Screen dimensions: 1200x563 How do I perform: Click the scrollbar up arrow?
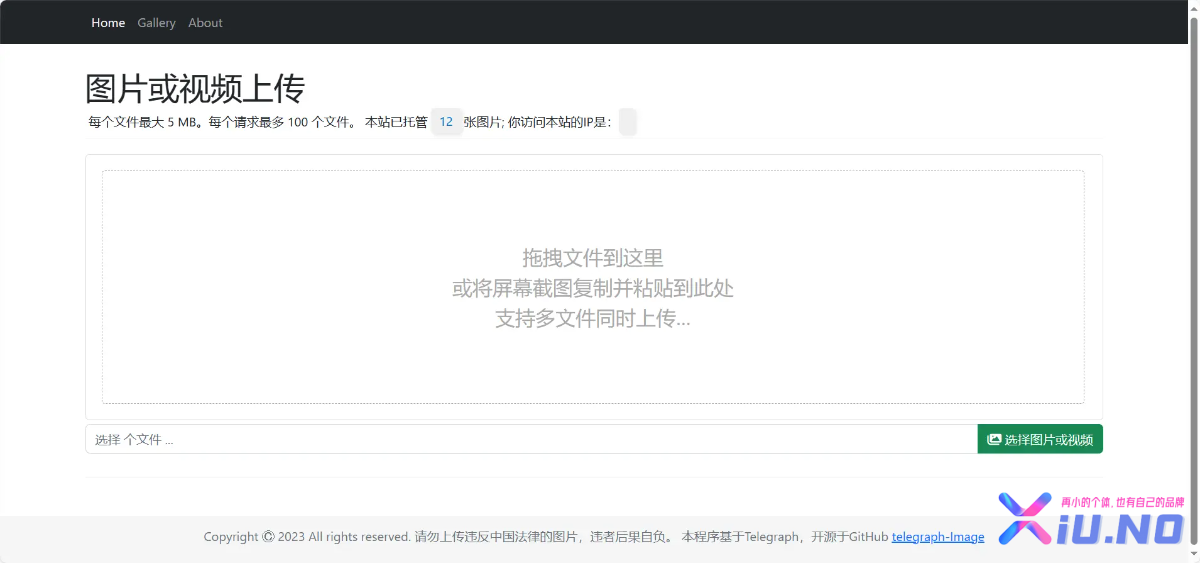(x=1193, y=8)
